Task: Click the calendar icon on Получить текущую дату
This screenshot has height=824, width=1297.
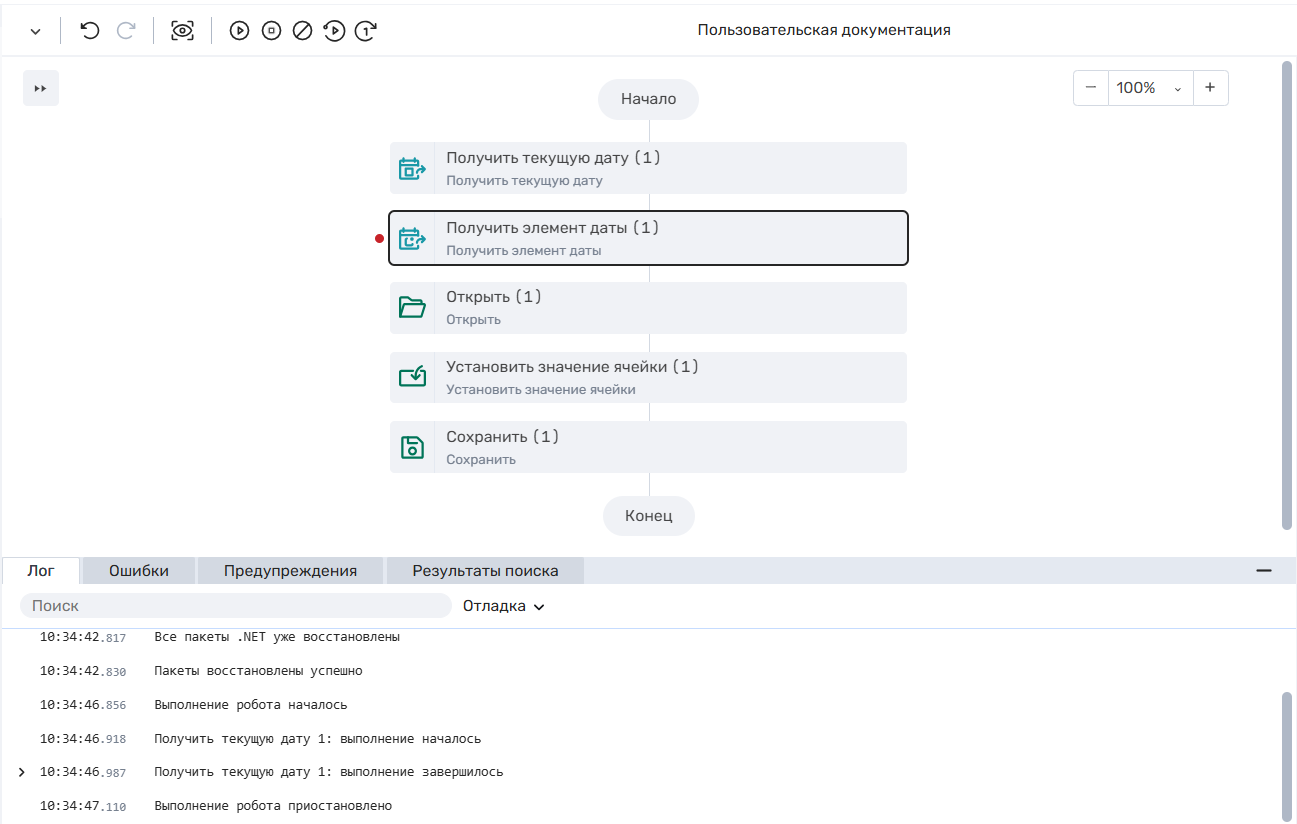Action: point(412,168)
